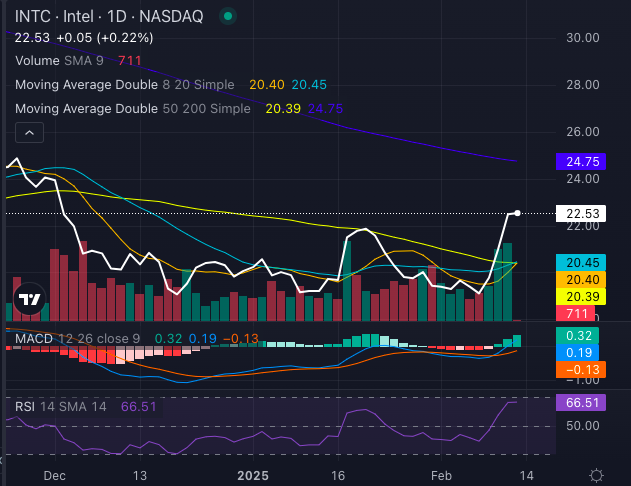
Task: Click the white last-price dot on chart
Action: [517, 213]
